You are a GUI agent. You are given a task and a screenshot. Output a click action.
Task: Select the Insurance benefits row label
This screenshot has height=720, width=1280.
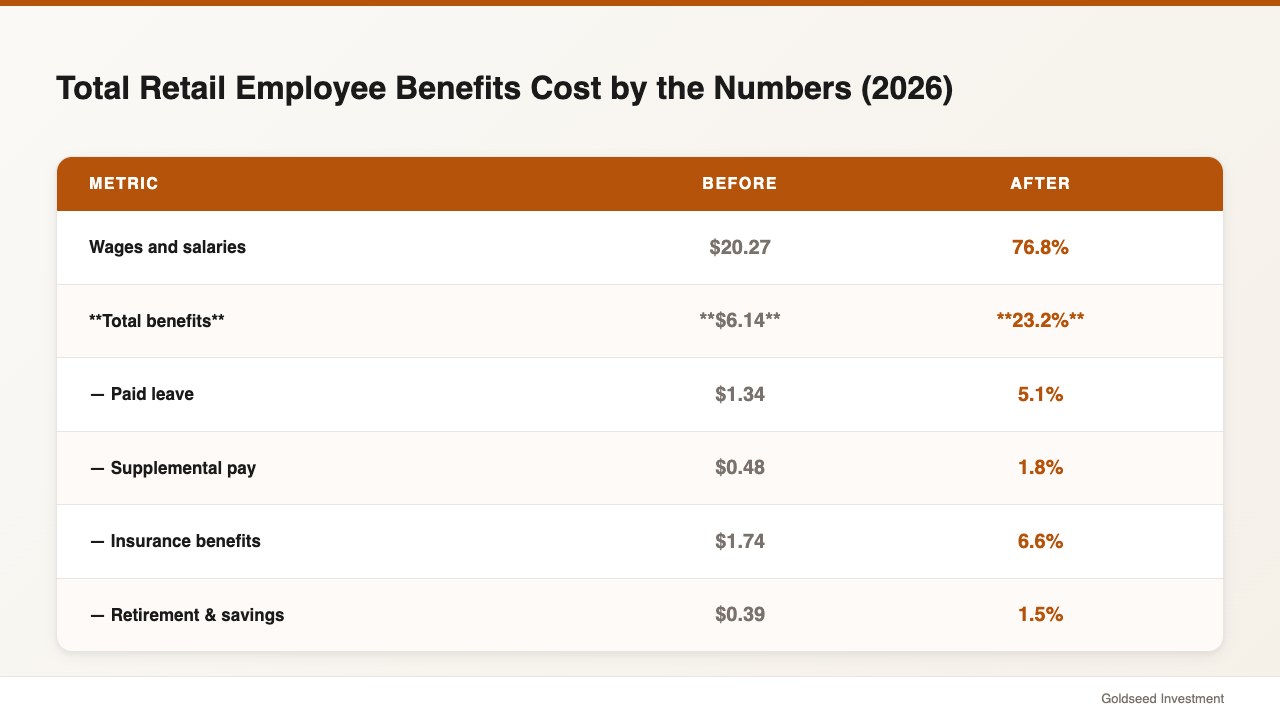pos(175,541)
